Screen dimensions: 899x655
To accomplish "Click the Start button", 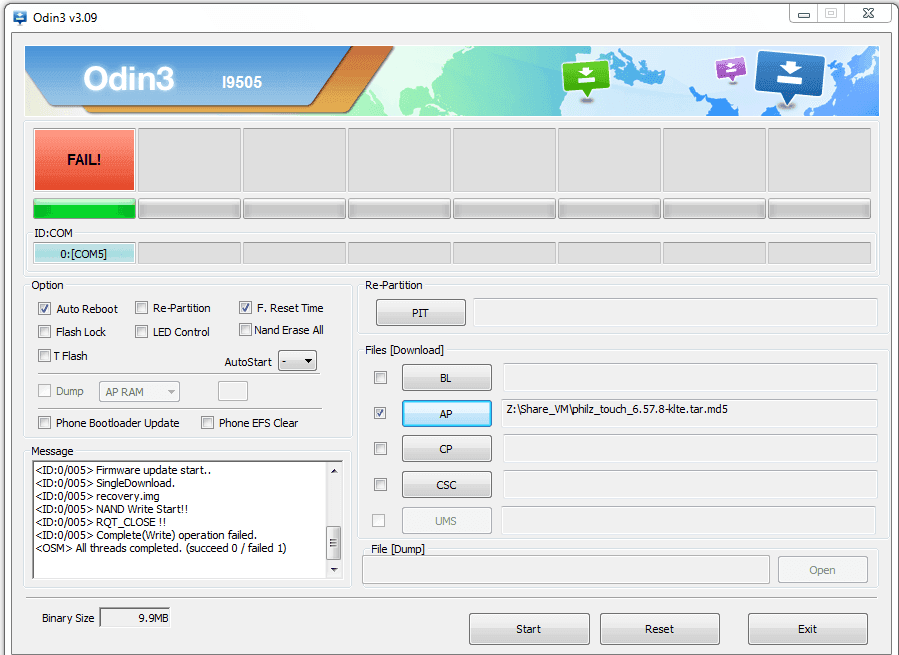I will click(529, 629).
